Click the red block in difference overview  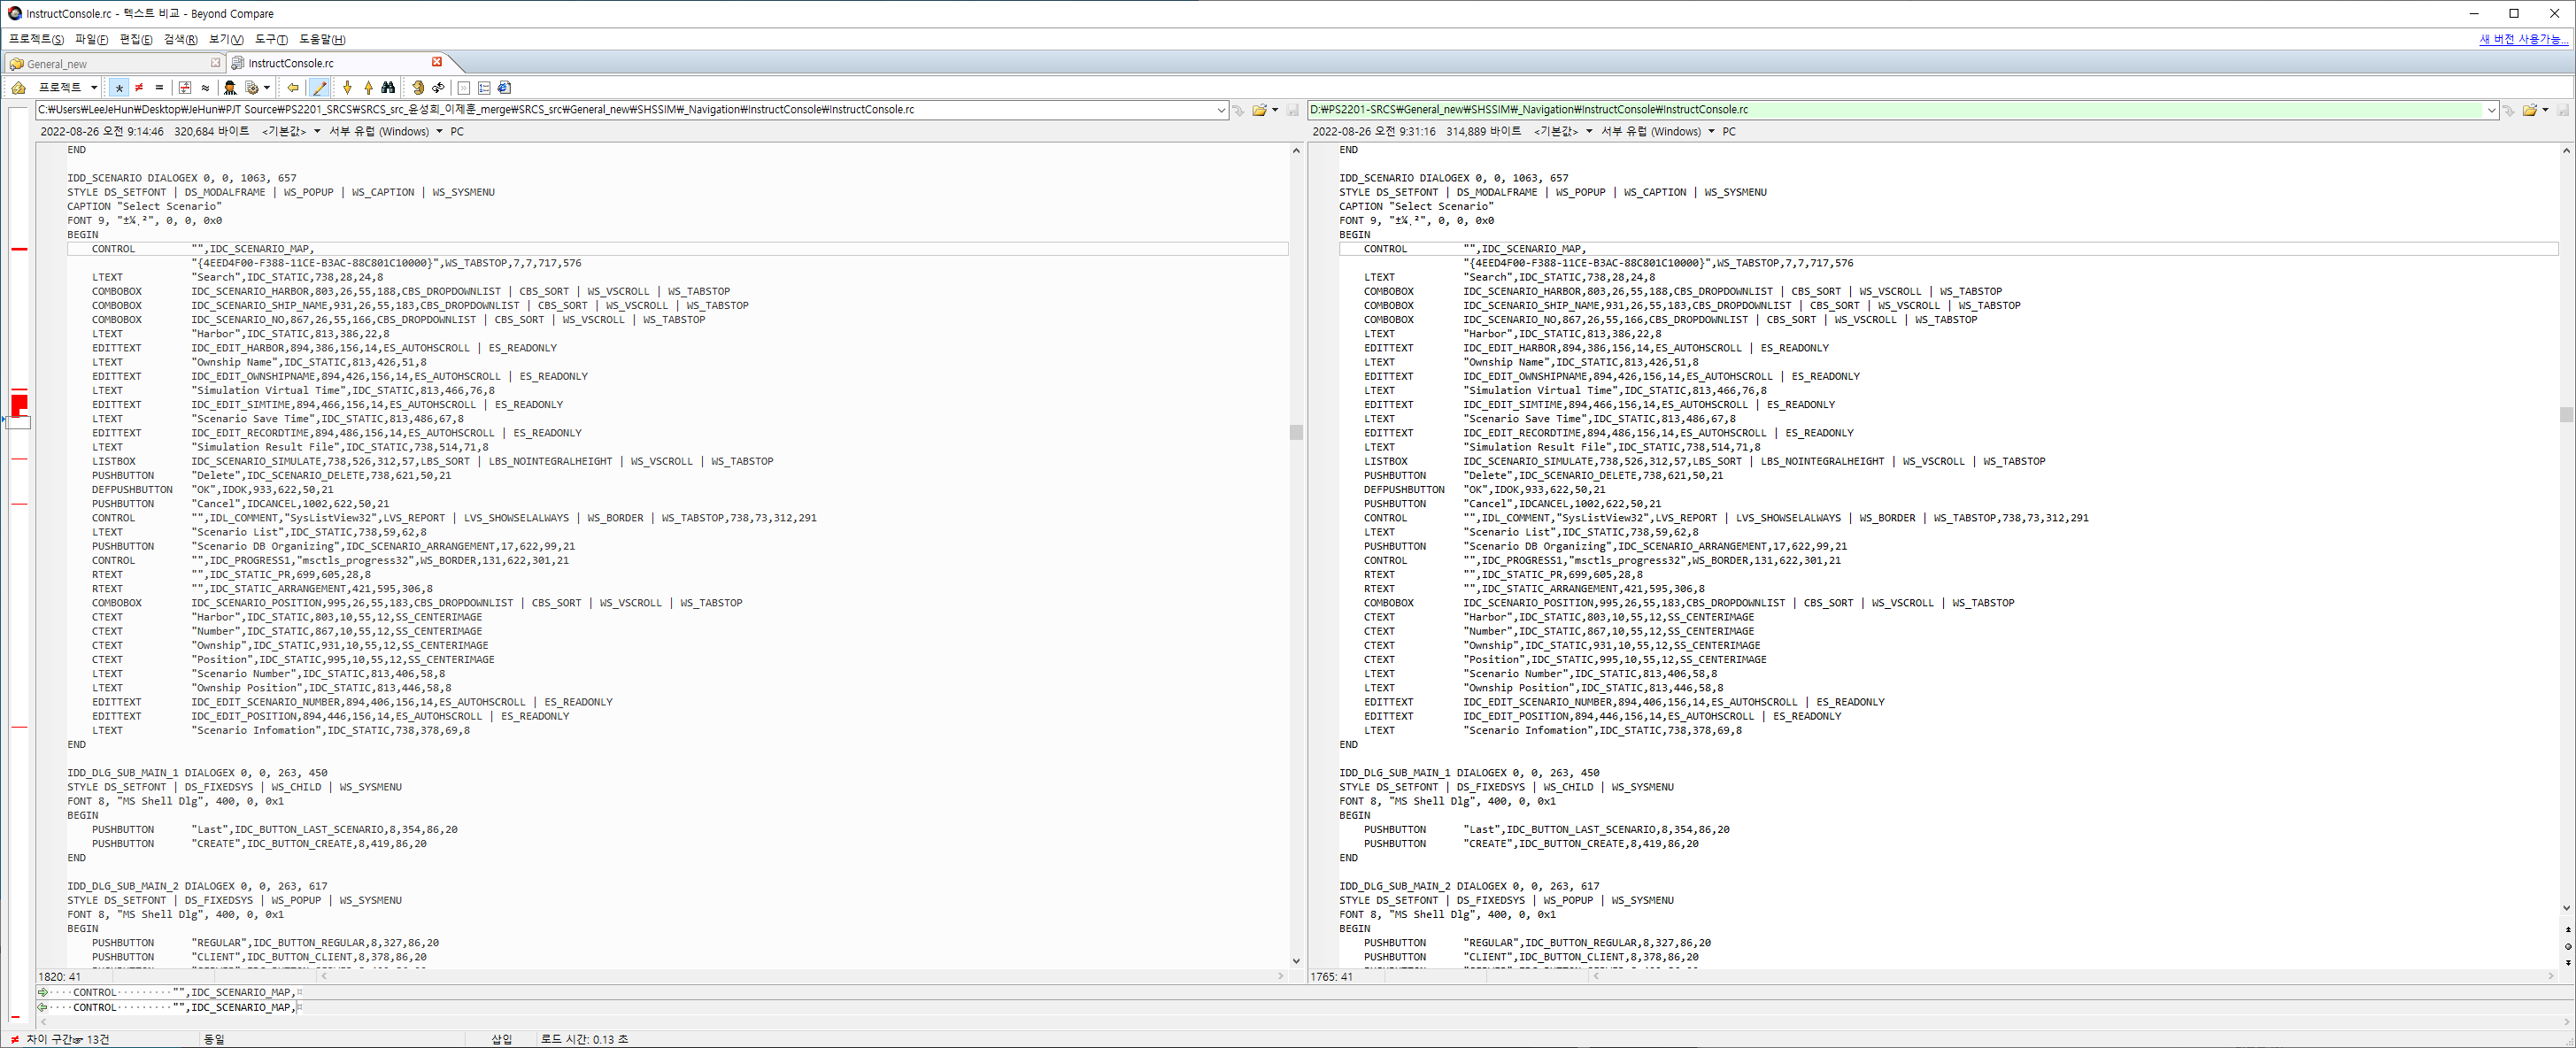tap(19, 405)
